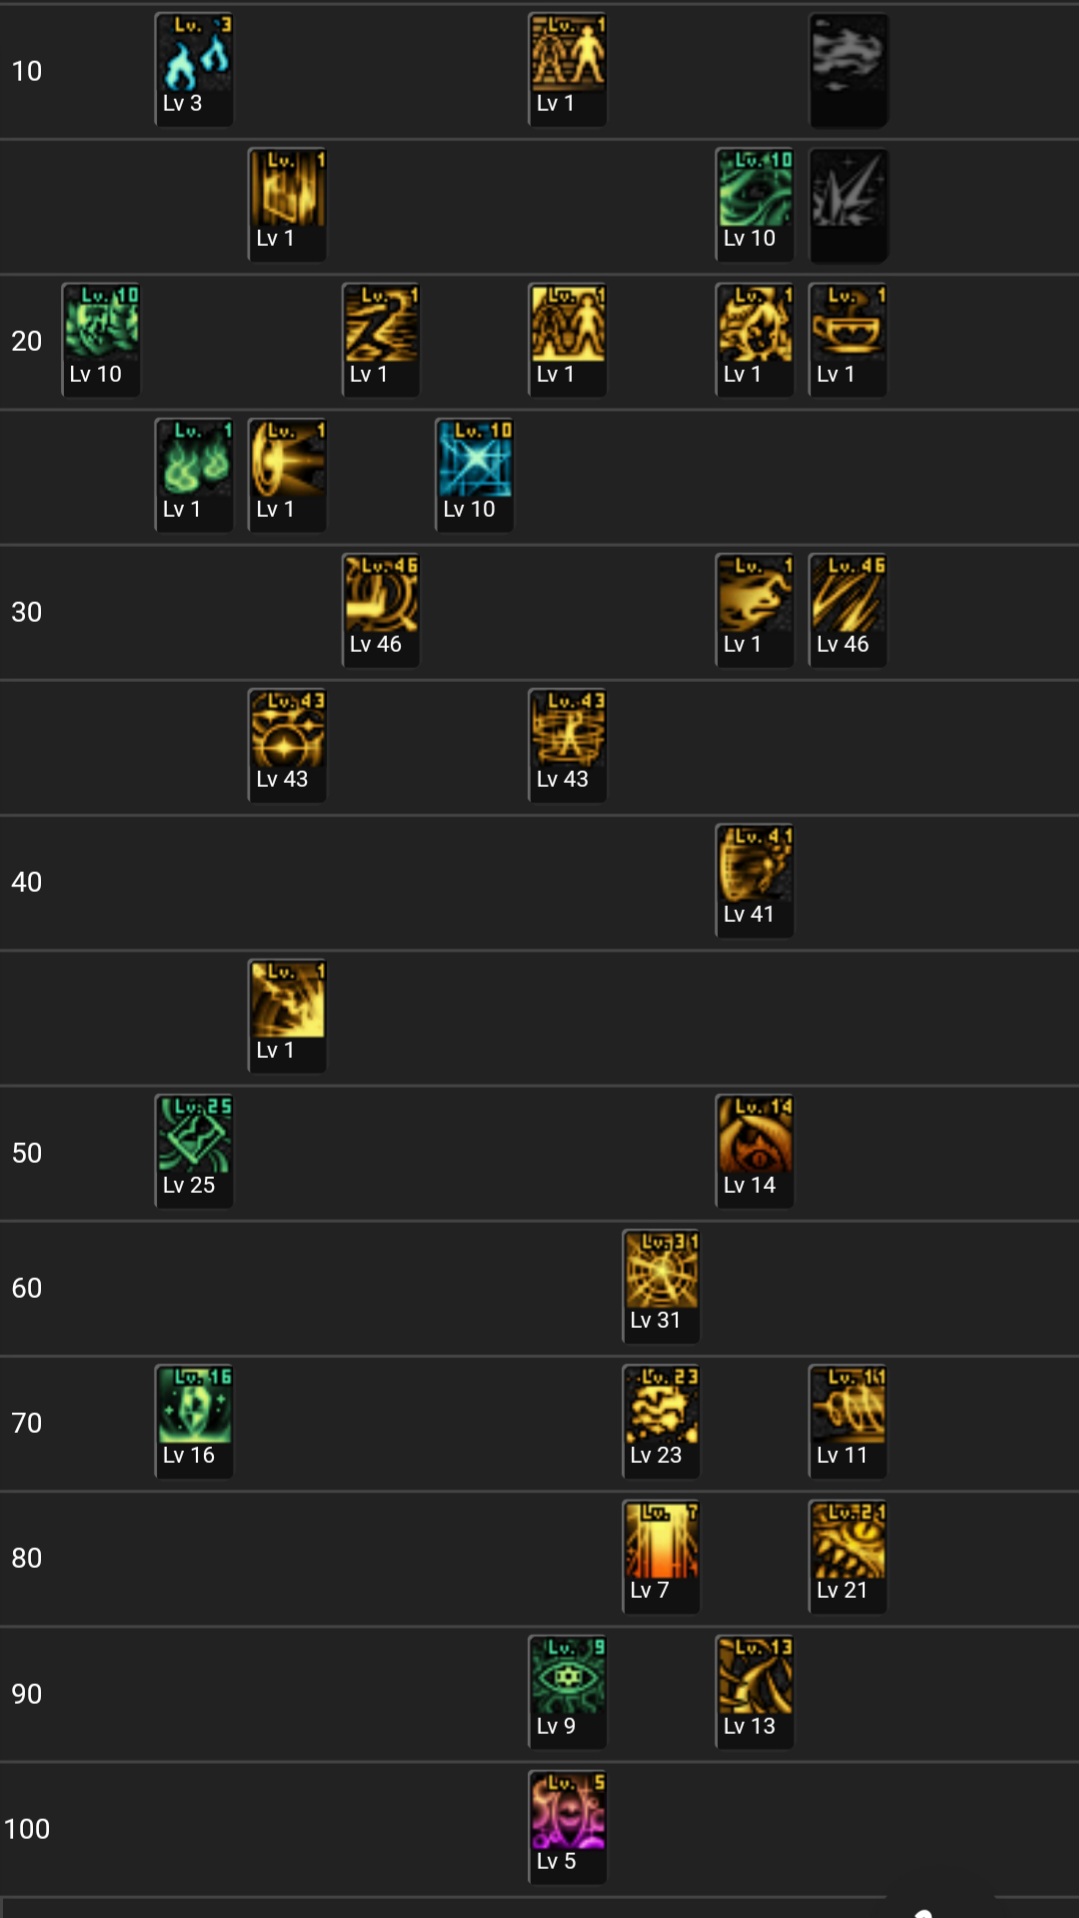Select the green Lv 25 skill icon
Image resolution: width=1079 pixels, height=1918 pixels.
[194, 1151]
